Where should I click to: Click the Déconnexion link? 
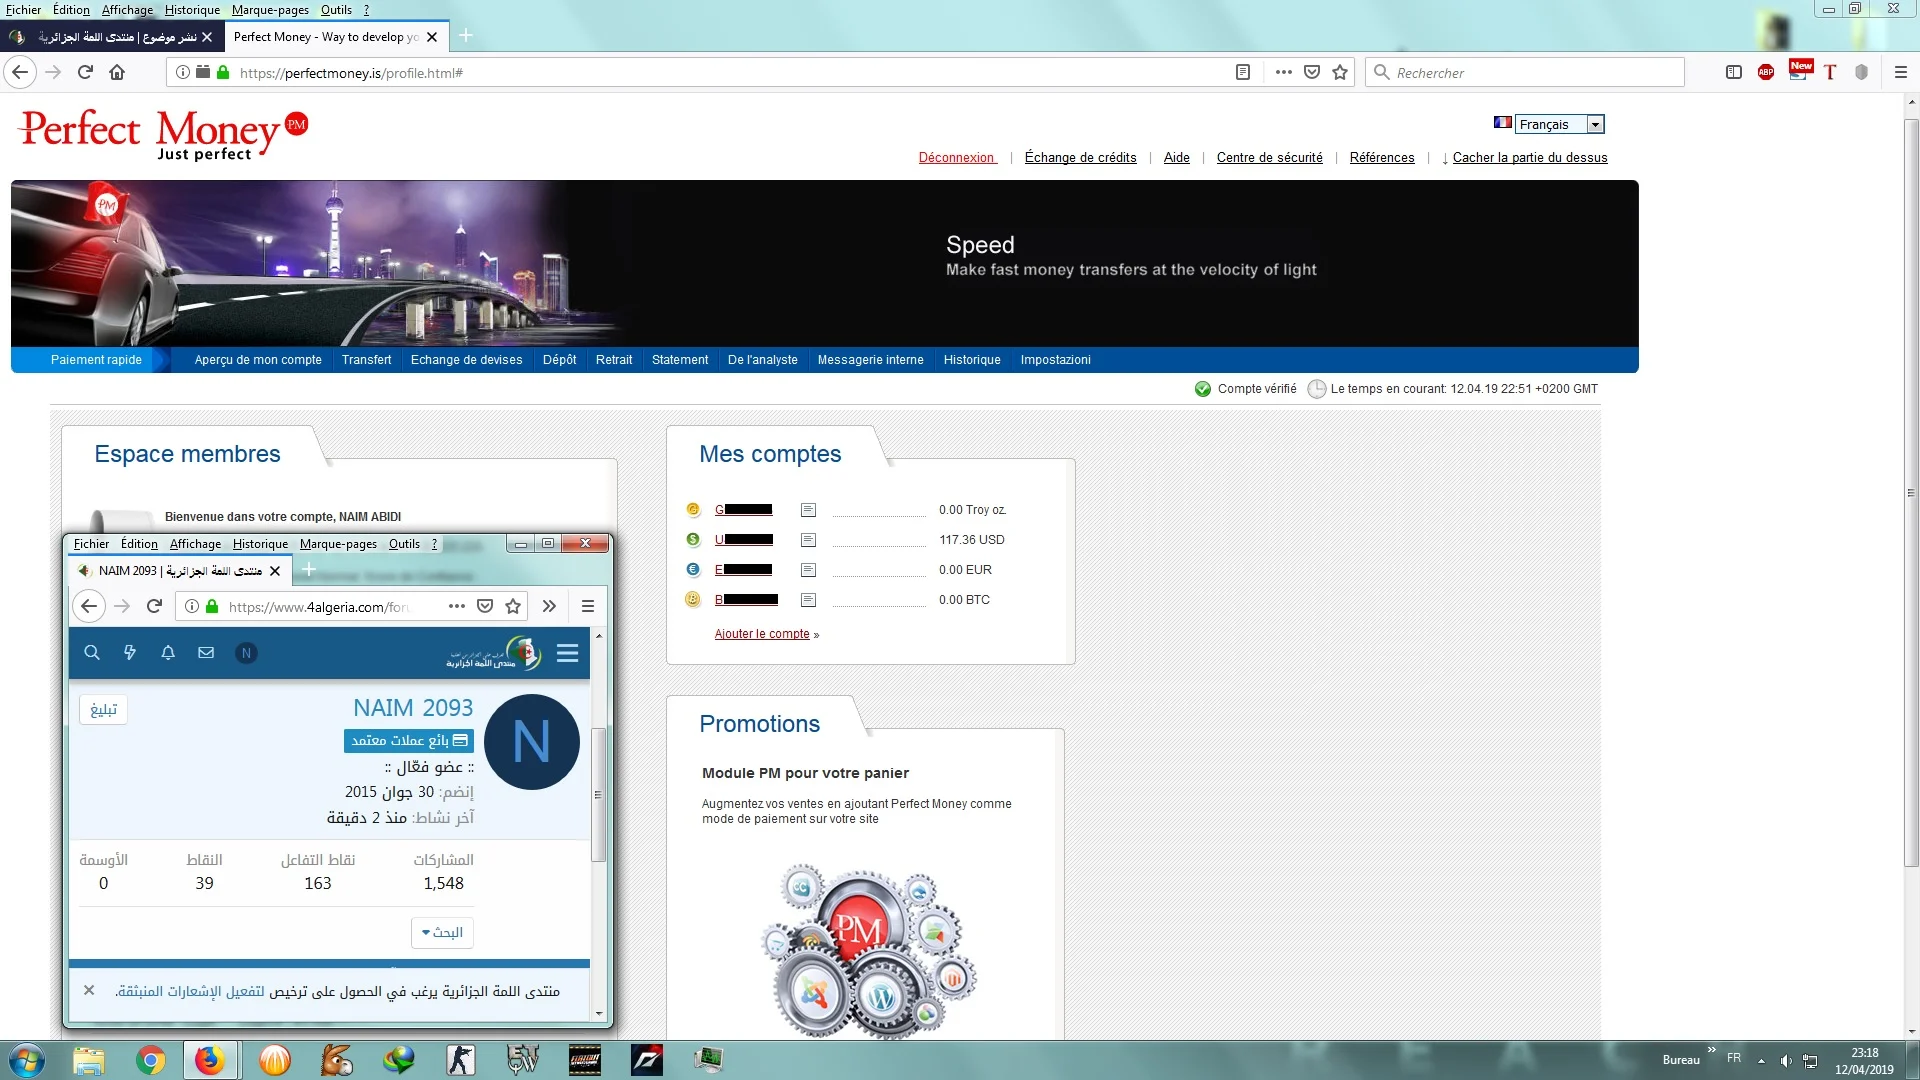click(x=956, y=158)
